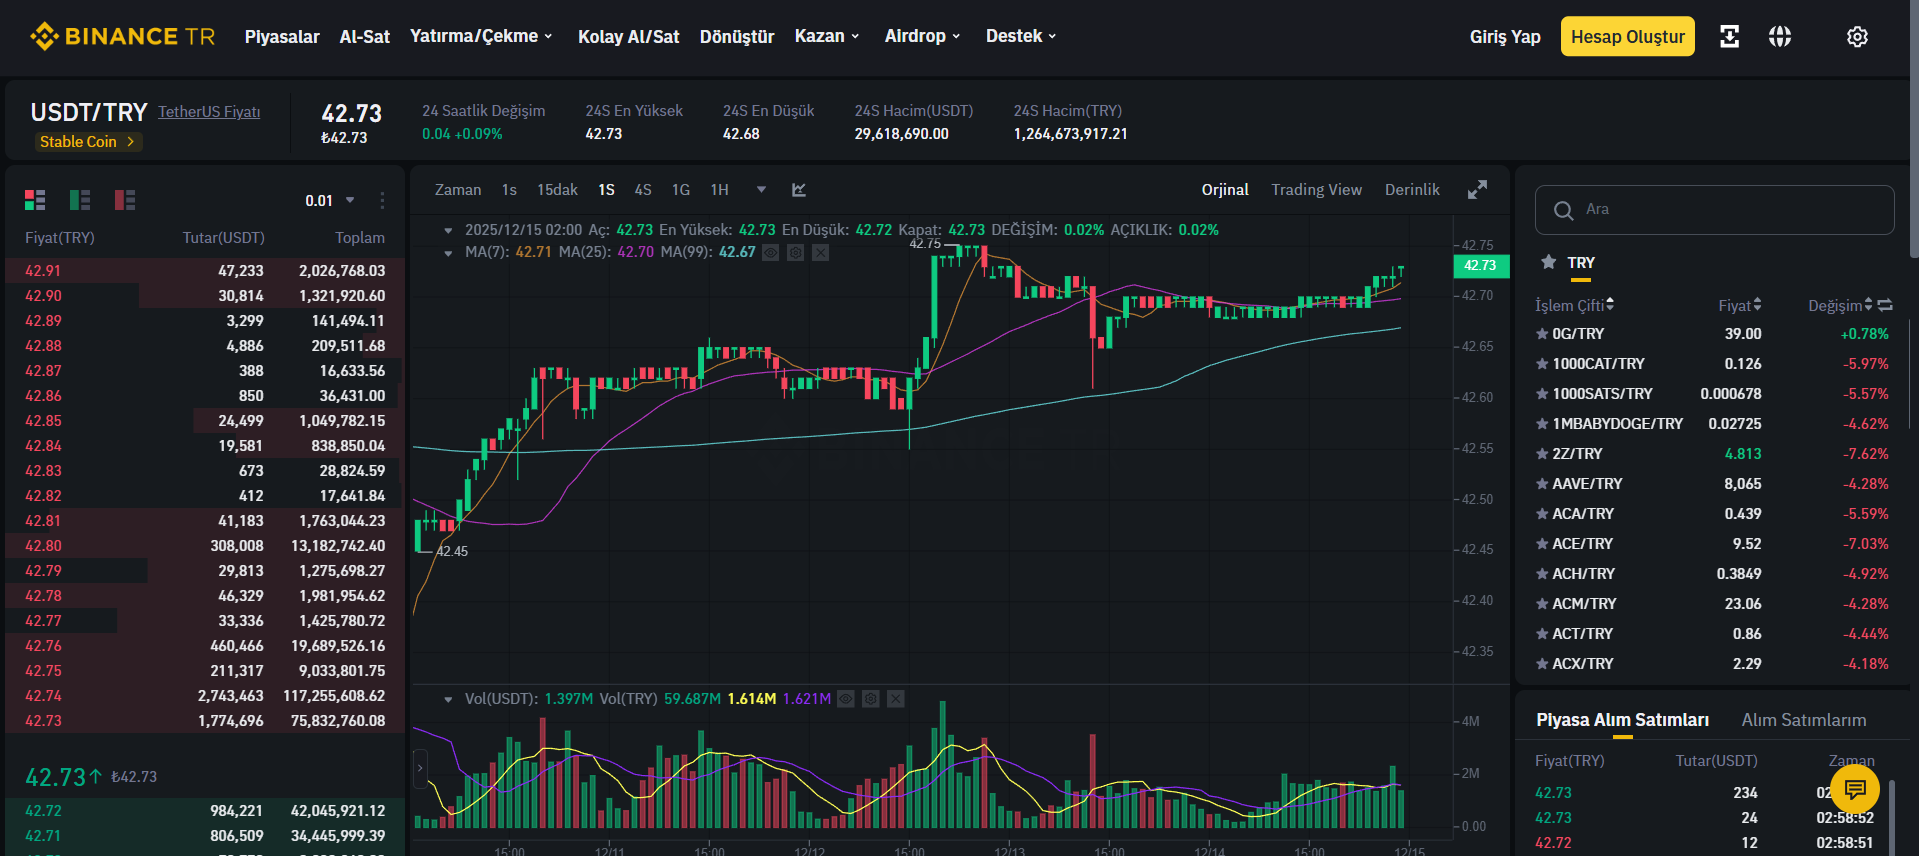Open the 0.01 price precision dropdown
Screen dimensions: 1919x856
[330, 201]
